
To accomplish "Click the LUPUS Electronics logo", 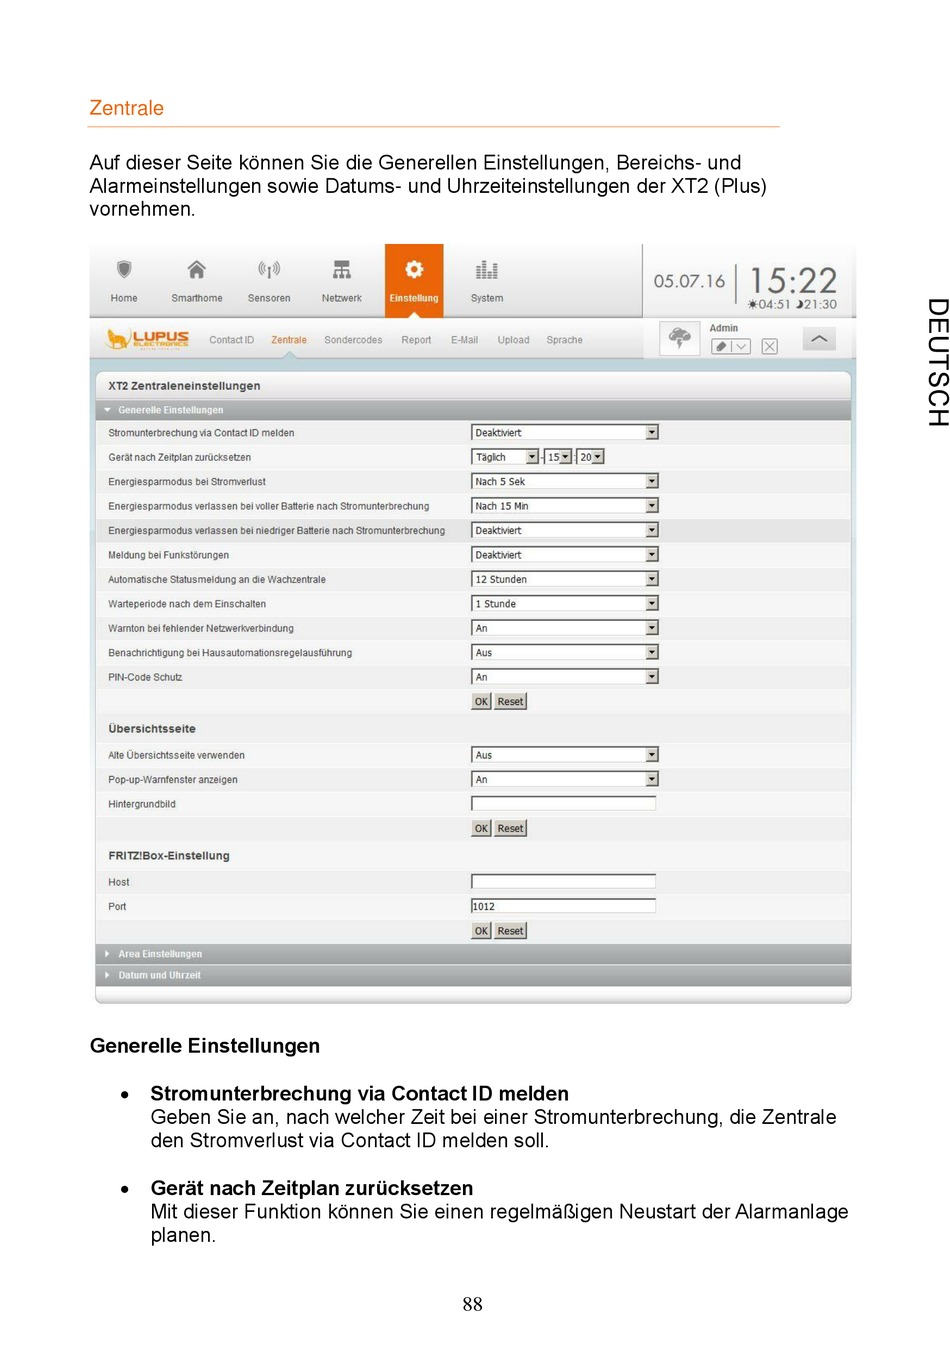I will point(148,340).
